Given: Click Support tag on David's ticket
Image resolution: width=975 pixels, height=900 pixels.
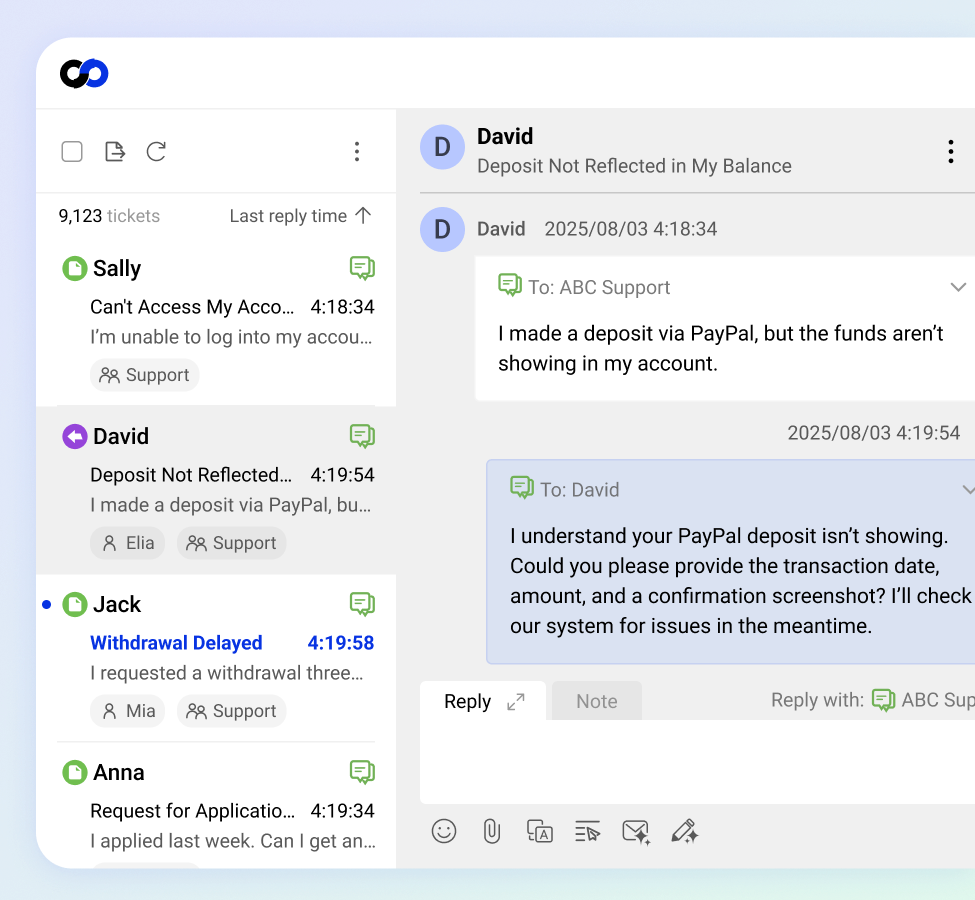Looking at the screenshot, I should coord(231,543).
